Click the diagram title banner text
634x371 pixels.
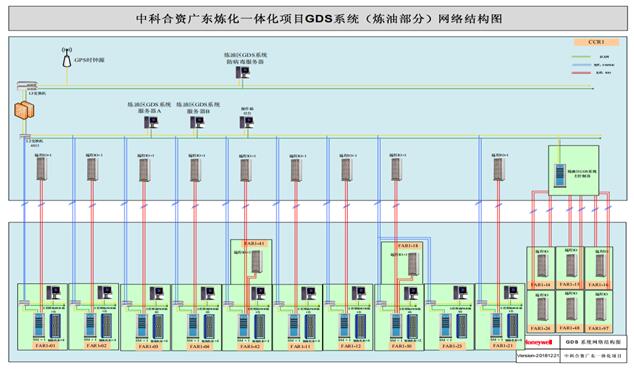319,19
